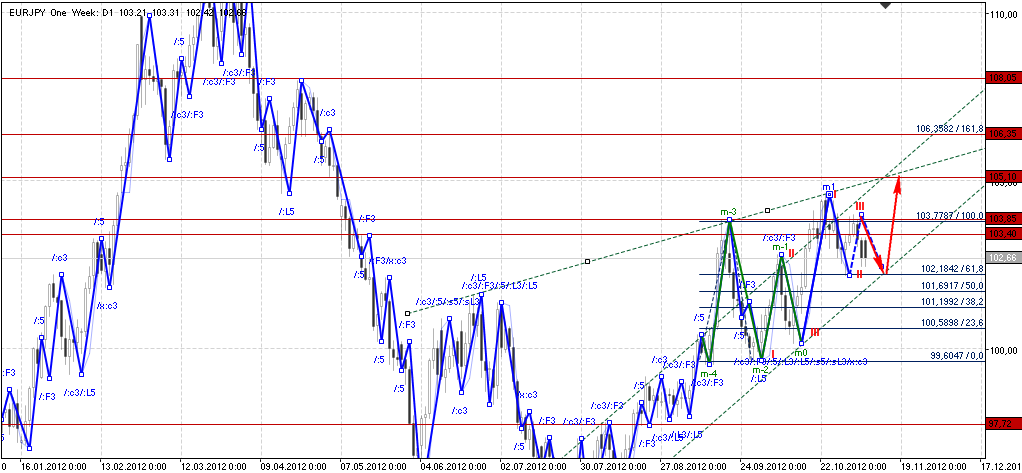Select the red 97.72 price level tag
Image resolution: width=1022 pixels, height=473 pixels.
tap(1002, 423)
